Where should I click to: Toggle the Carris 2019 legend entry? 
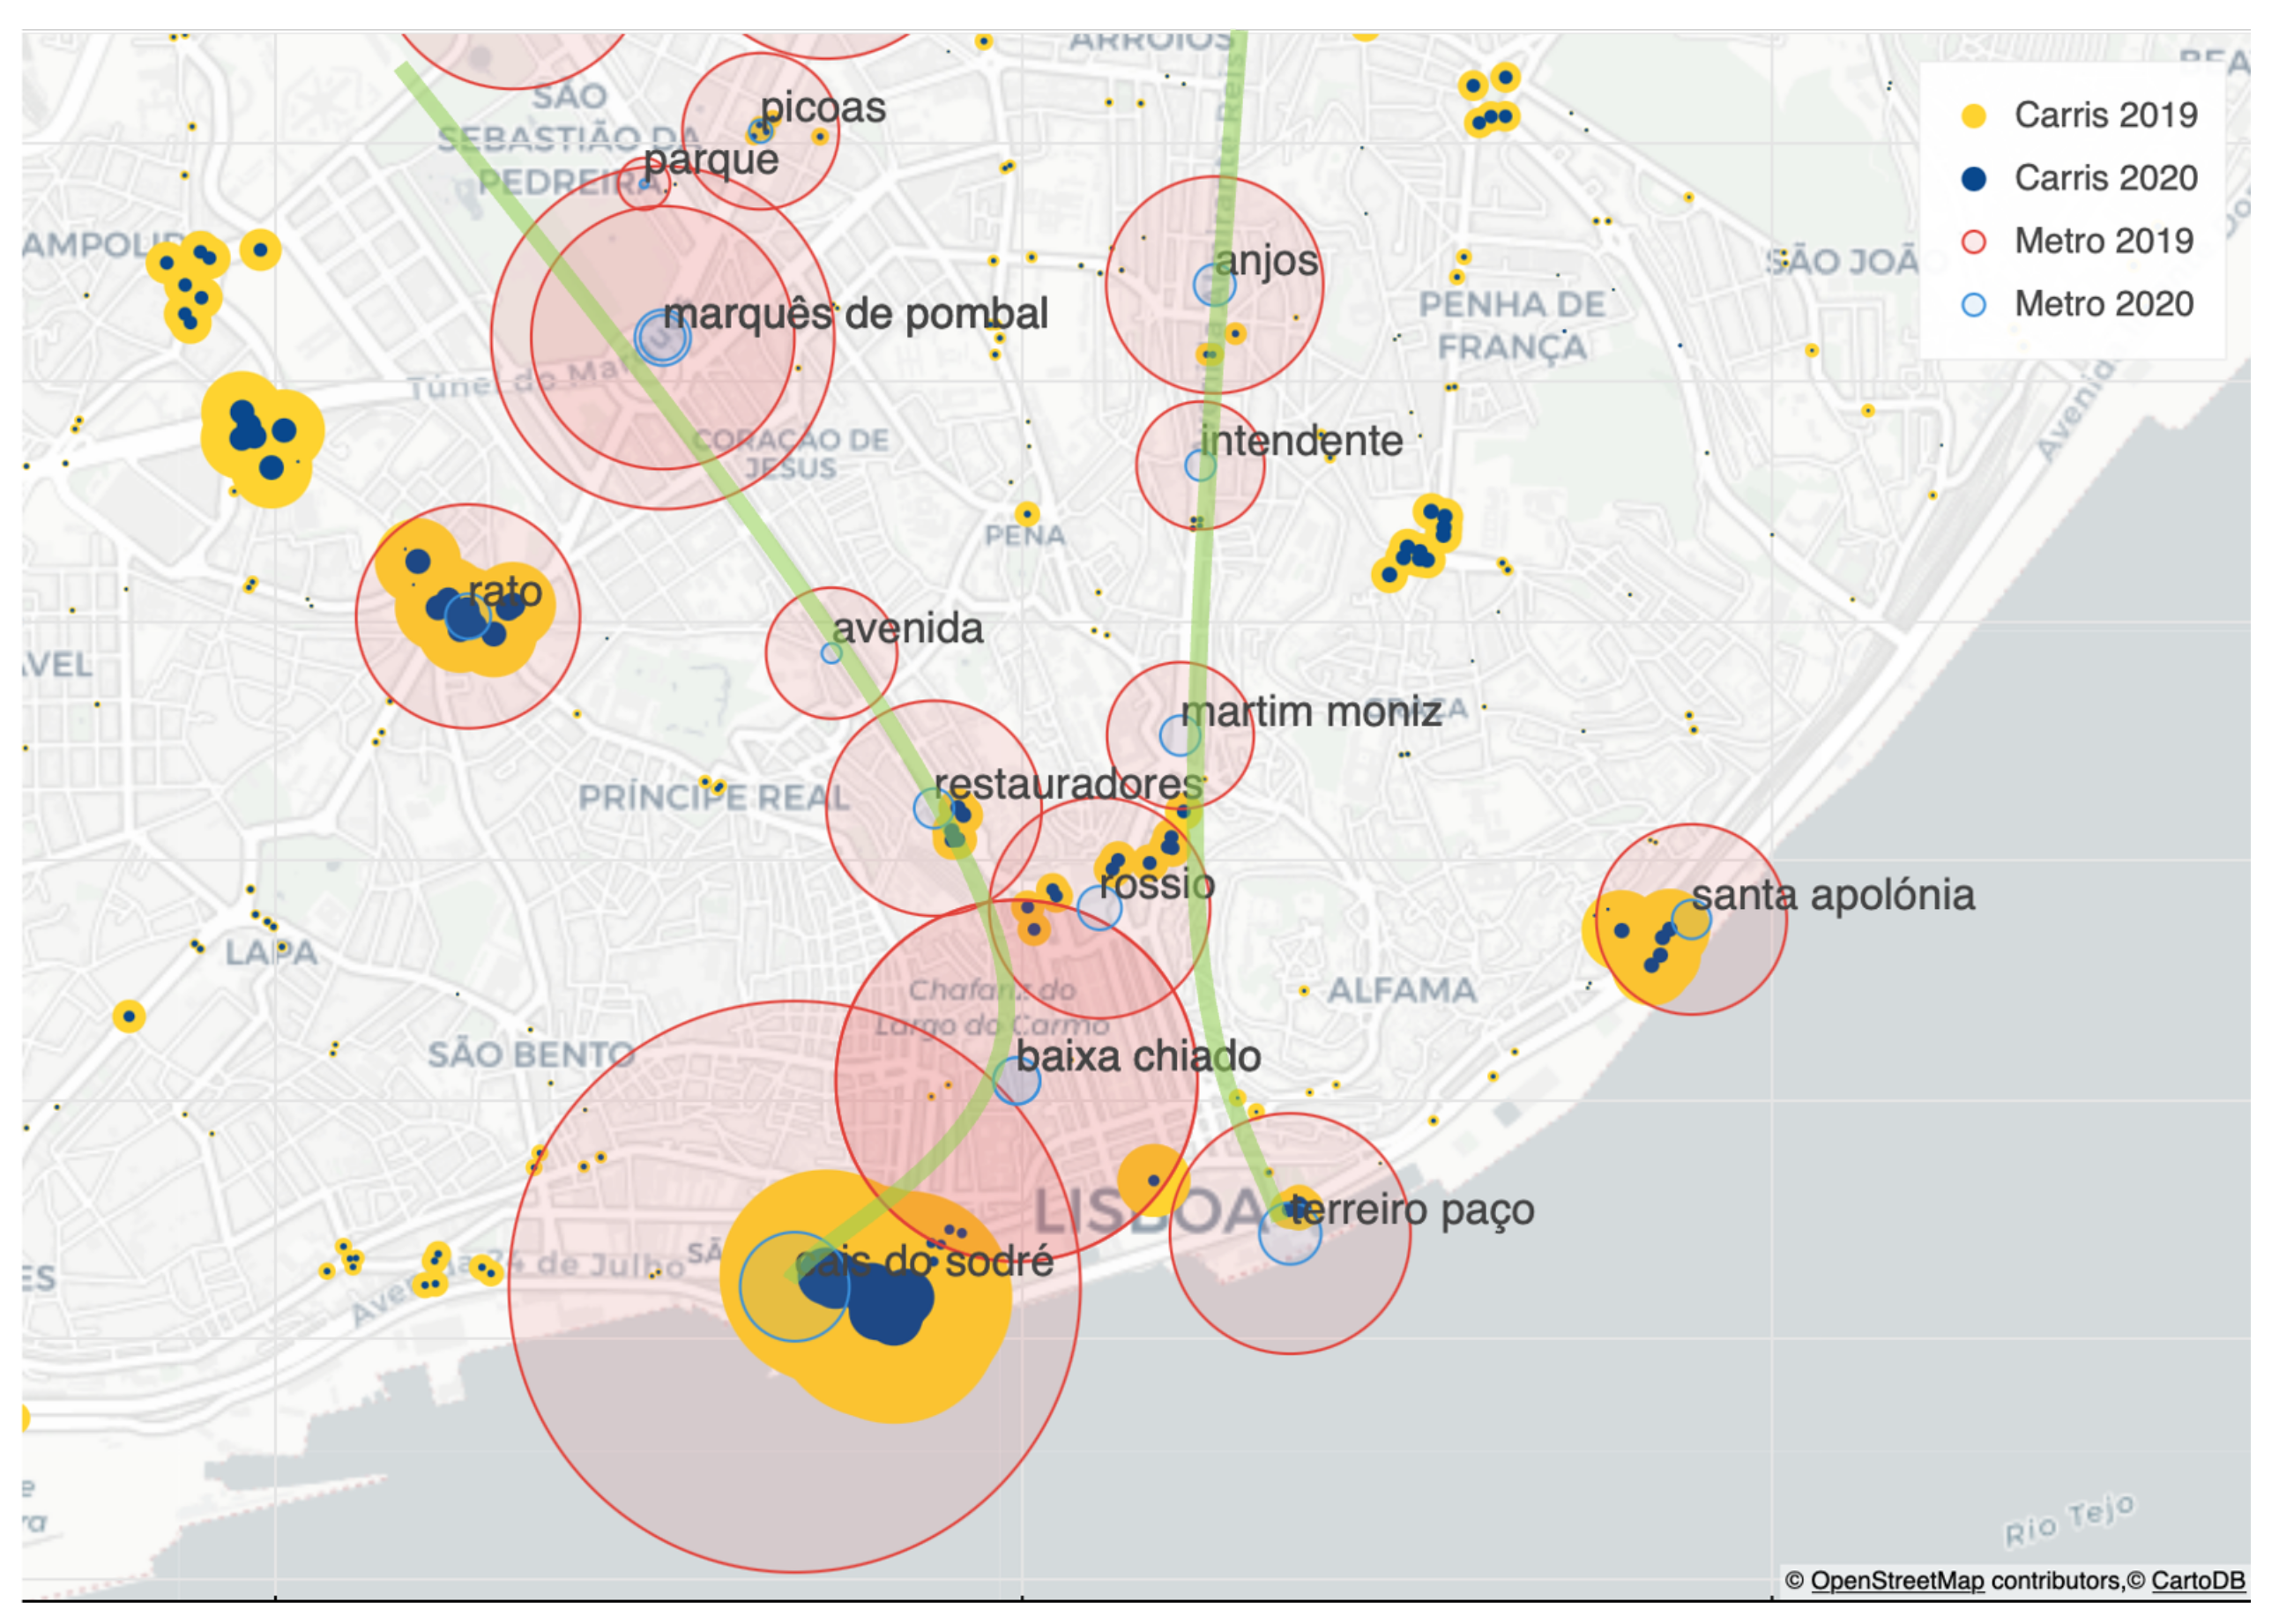pos(2079,115)
